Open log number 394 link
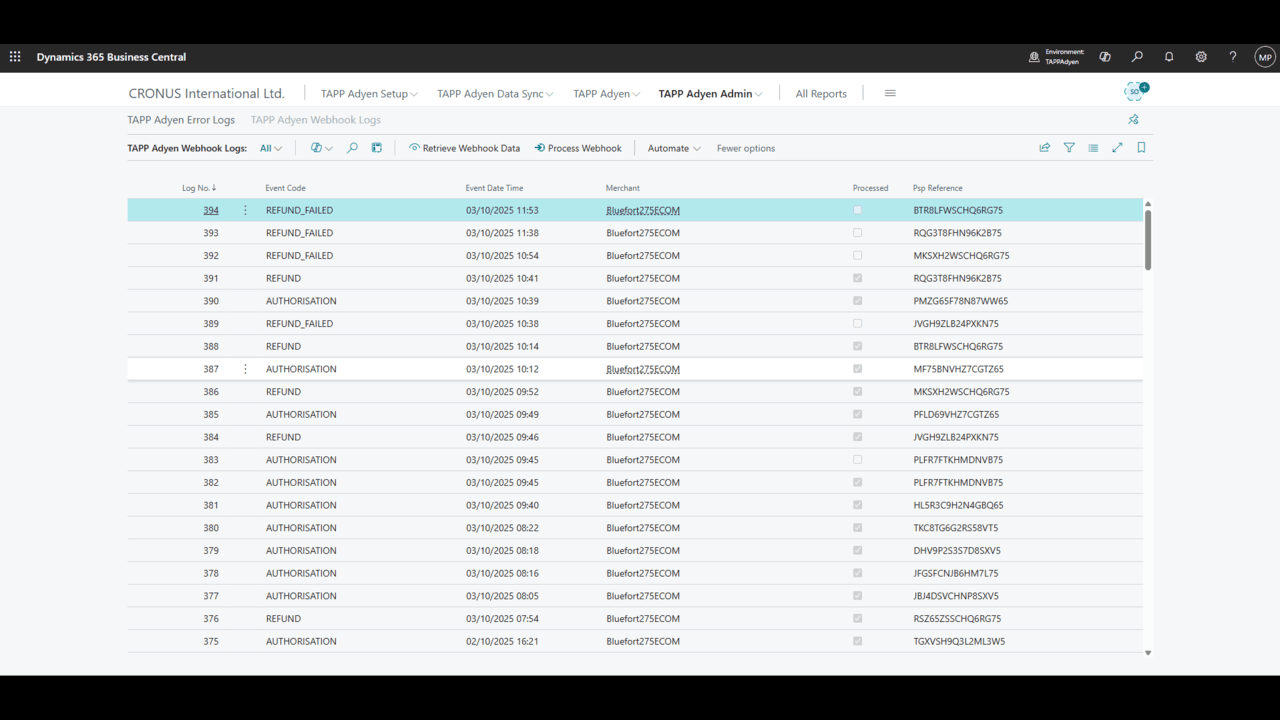This screenshot has width=1280, height=720. tap(211, 210)
